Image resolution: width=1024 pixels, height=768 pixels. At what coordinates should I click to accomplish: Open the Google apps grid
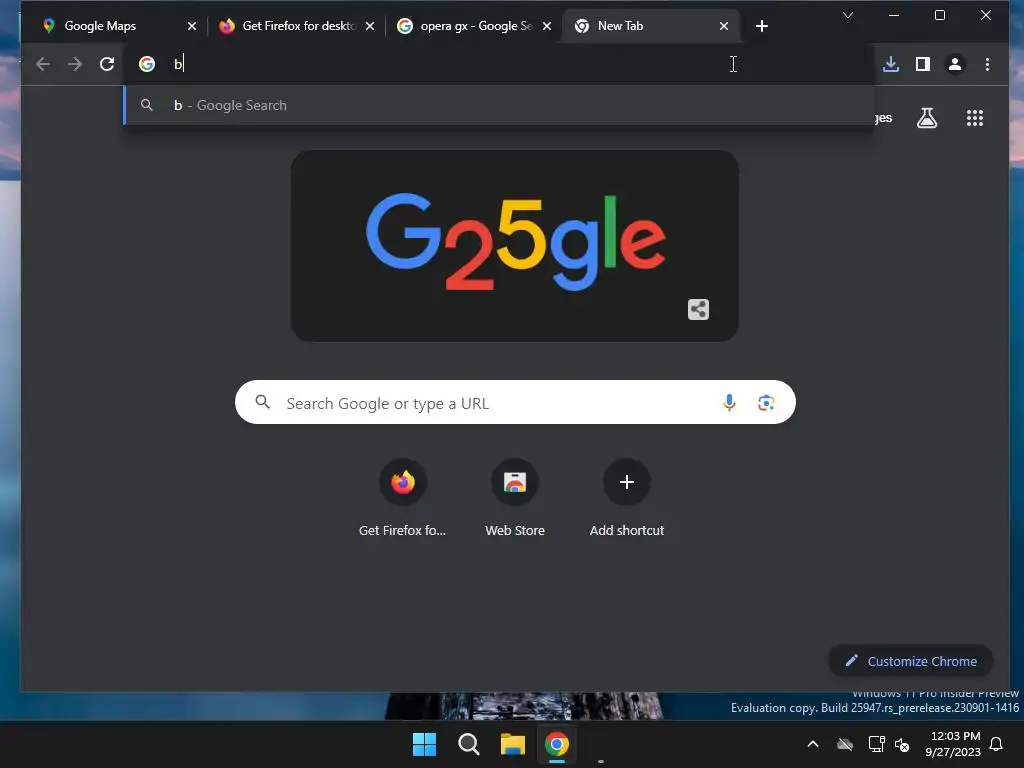(x=975, y=118)
